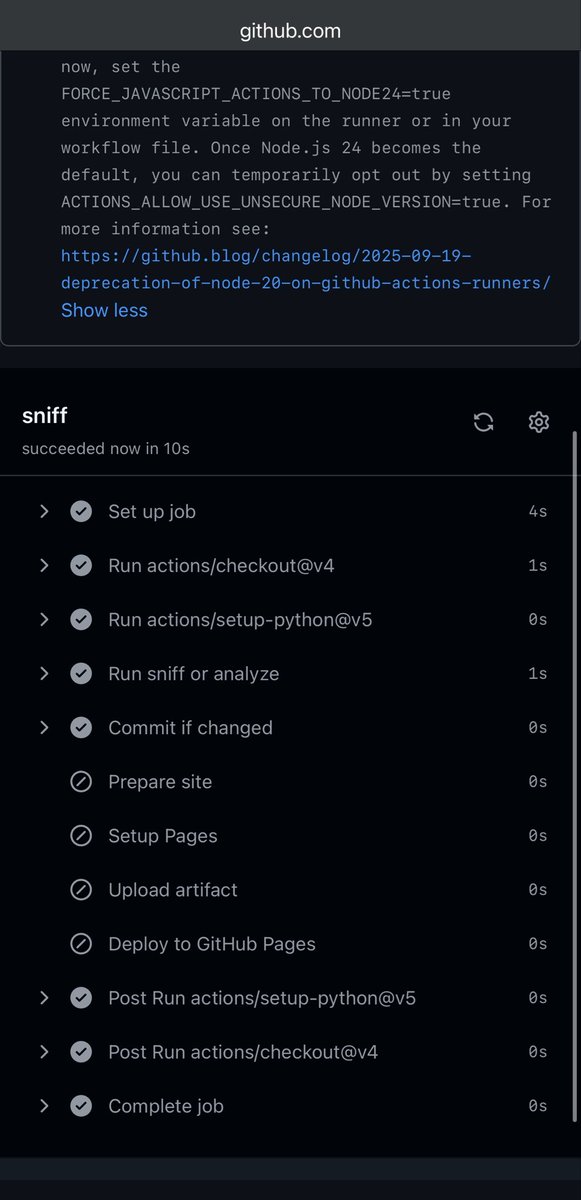Expand the Commit if changed chevron
This screenshot has height=1200, width=581.
[x=44, y=728]
